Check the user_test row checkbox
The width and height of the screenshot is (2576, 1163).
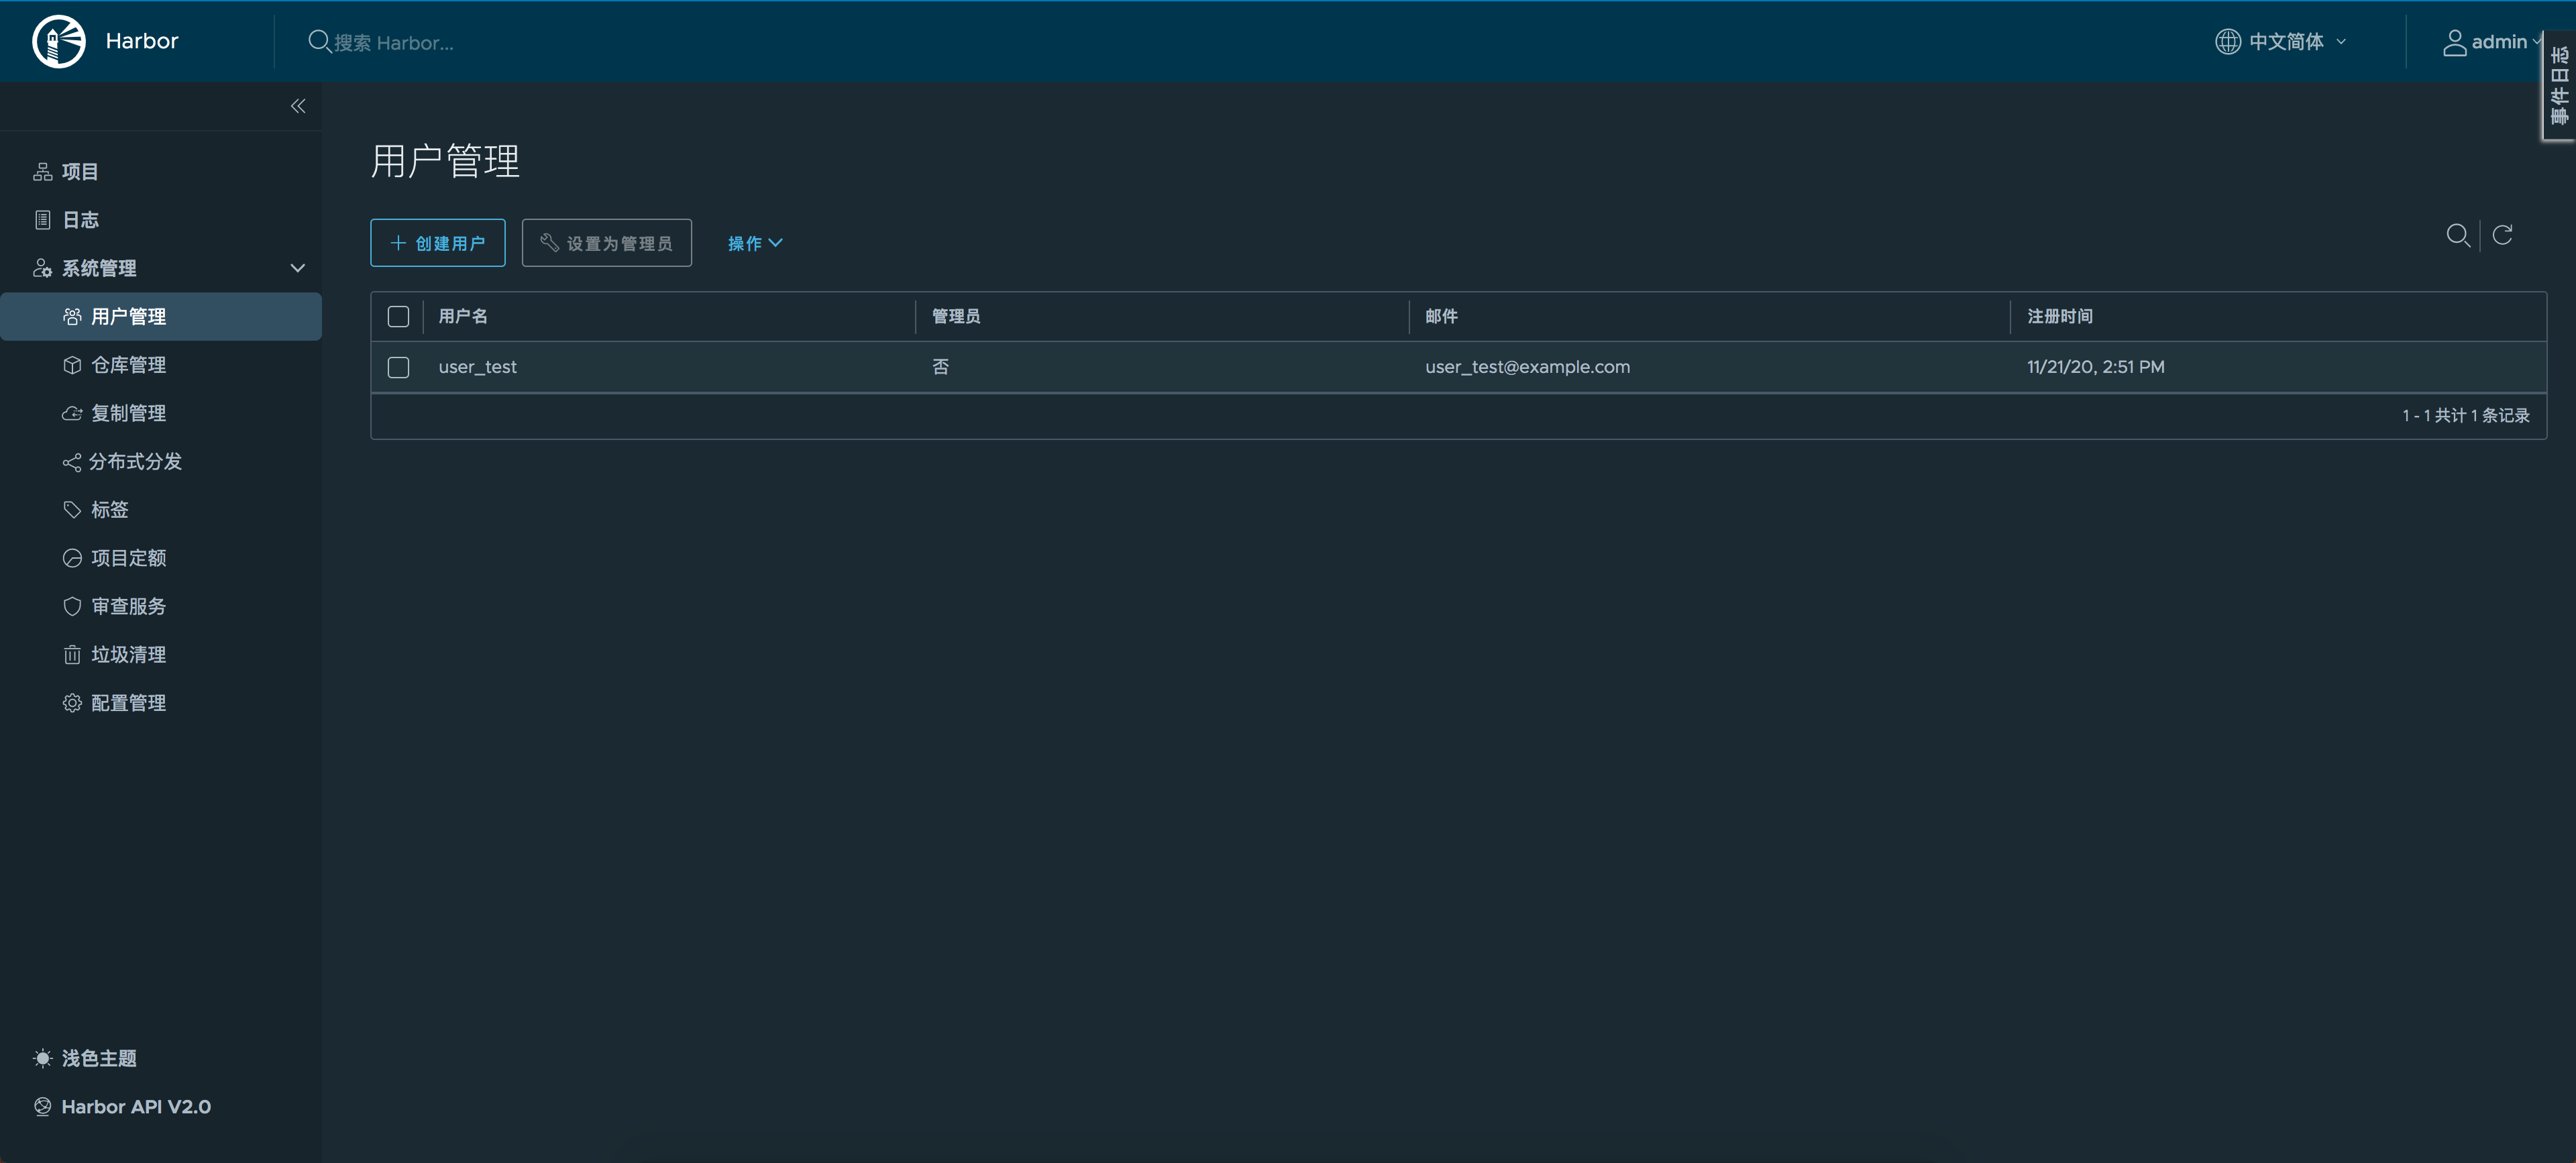[398, 367]
